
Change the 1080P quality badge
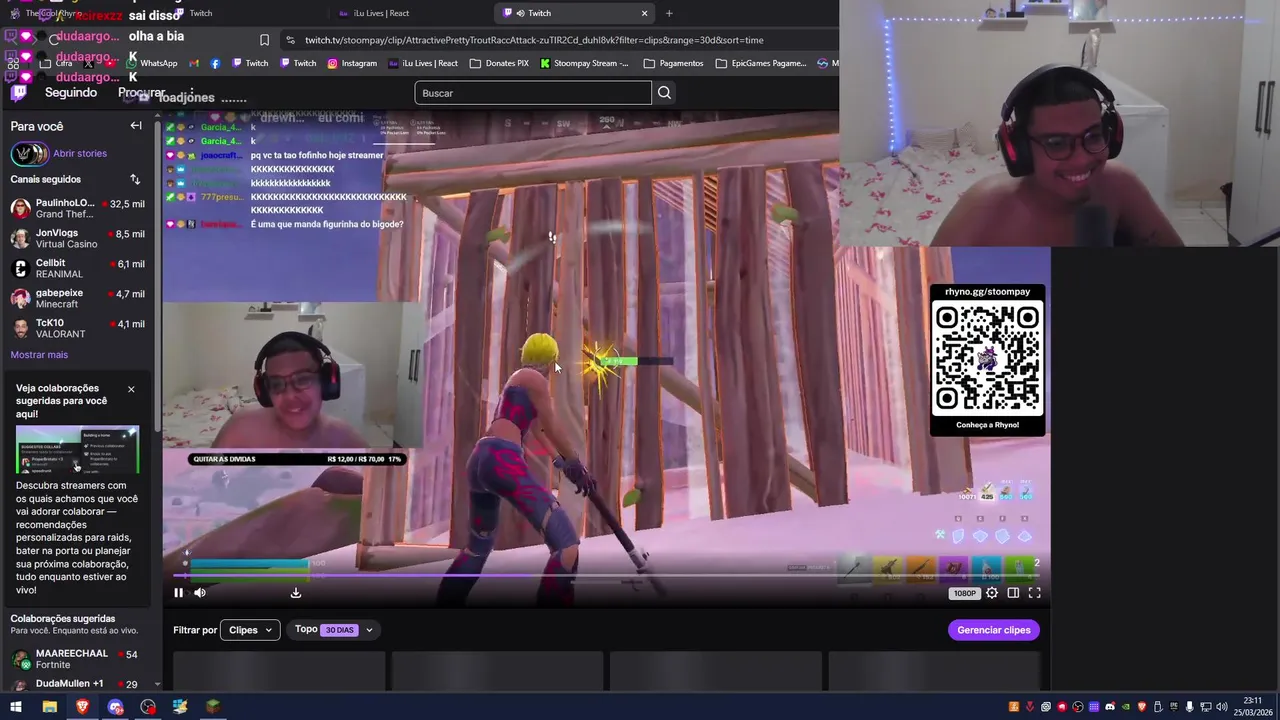point(964,593)
